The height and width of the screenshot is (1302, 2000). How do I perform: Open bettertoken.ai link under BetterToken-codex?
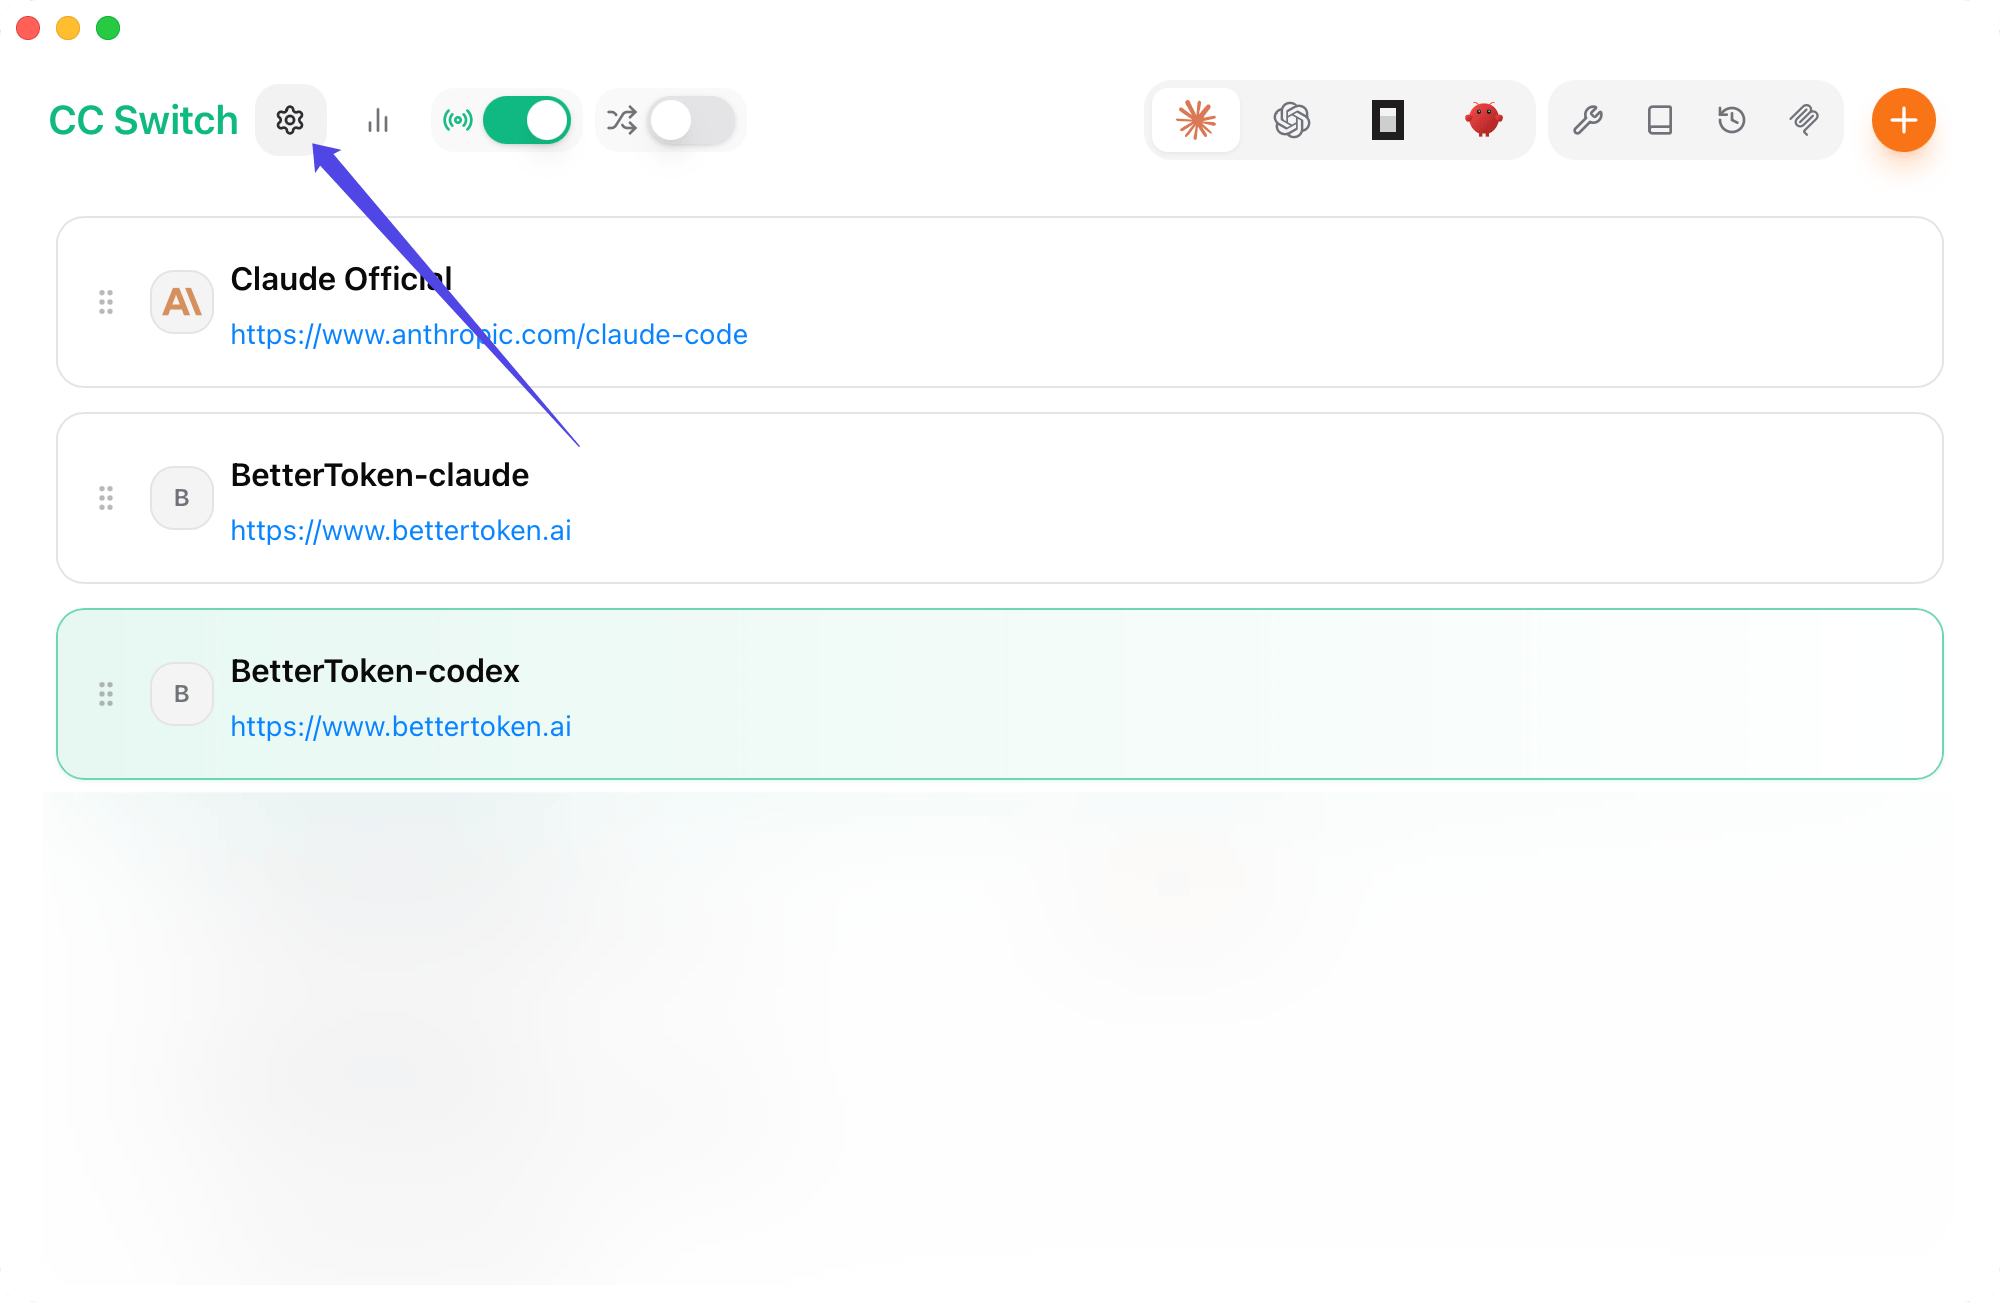tap(401, 726)
